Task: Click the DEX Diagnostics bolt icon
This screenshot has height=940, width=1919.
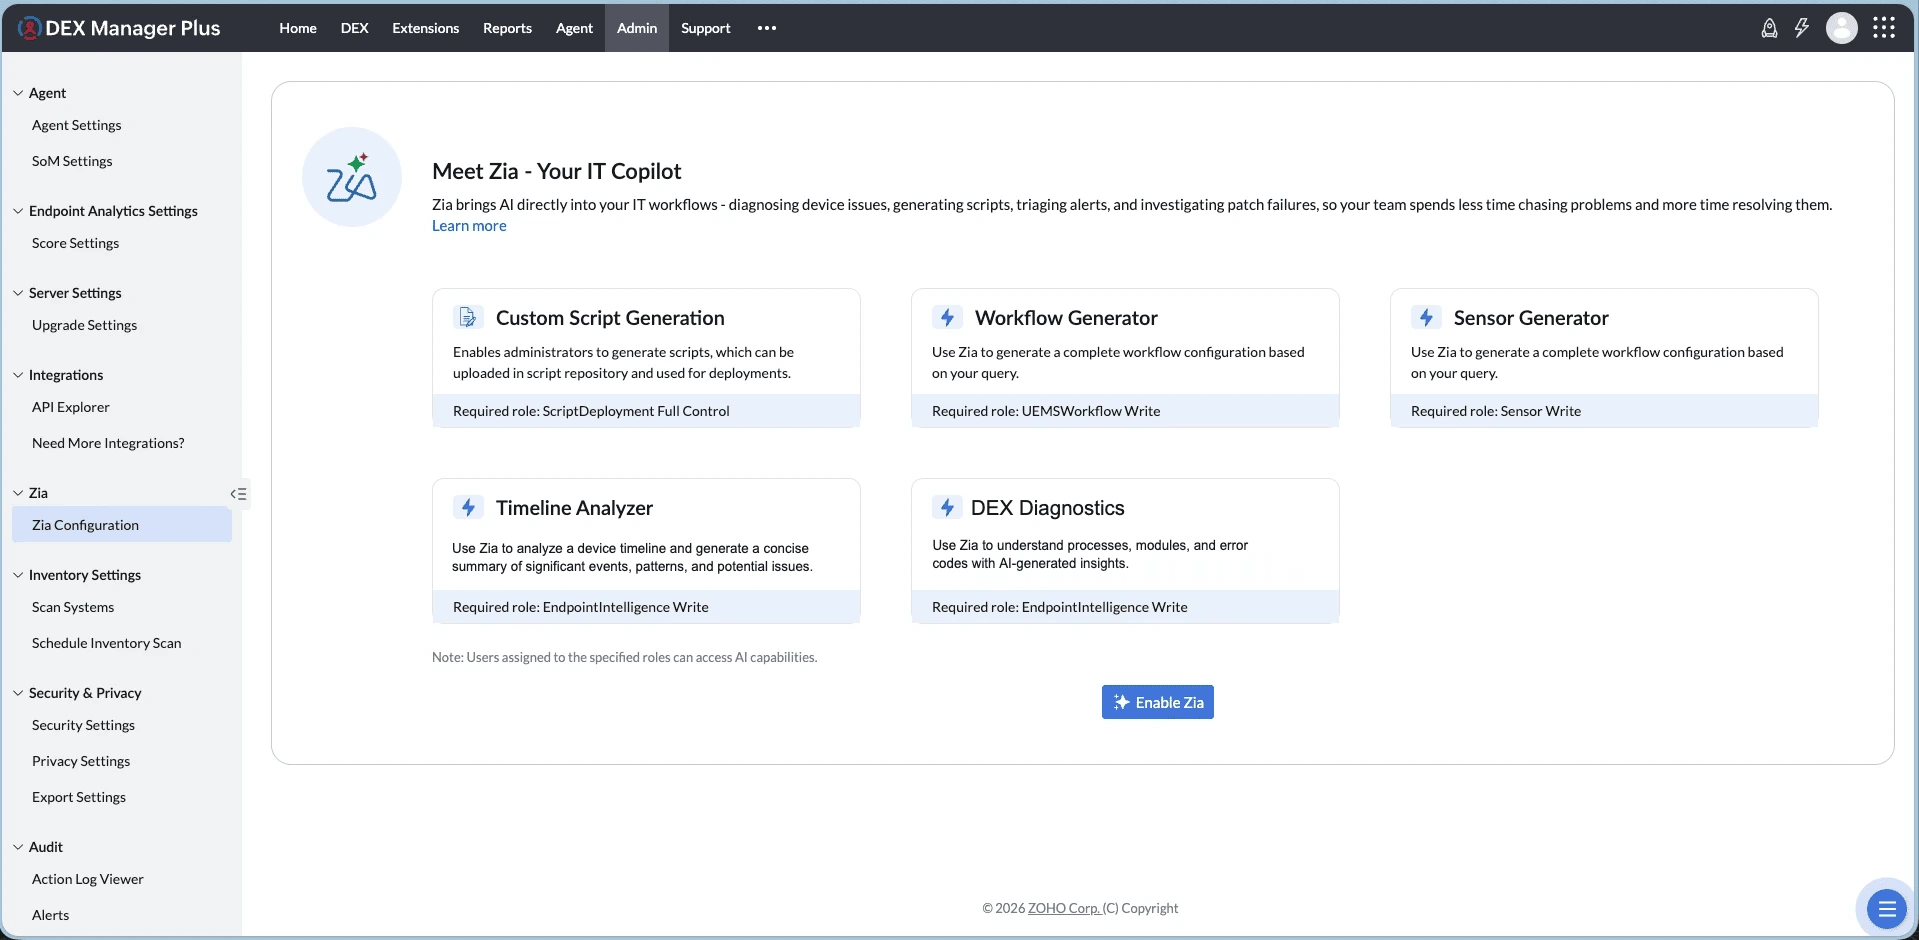Action: 947,508
